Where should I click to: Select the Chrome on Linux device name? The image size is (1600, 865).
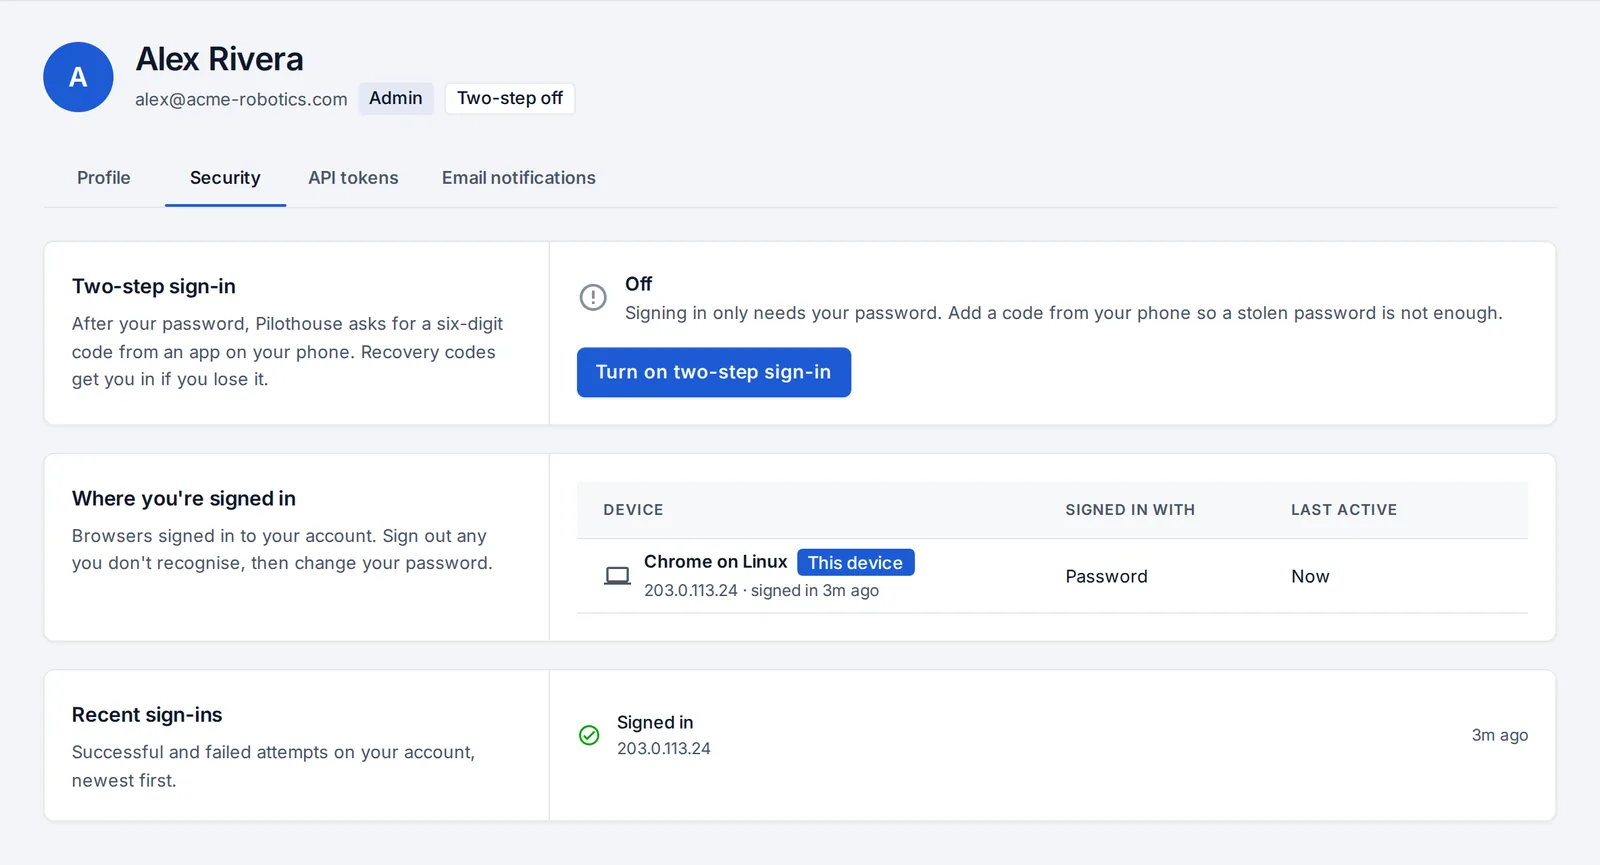coord(716,562)
